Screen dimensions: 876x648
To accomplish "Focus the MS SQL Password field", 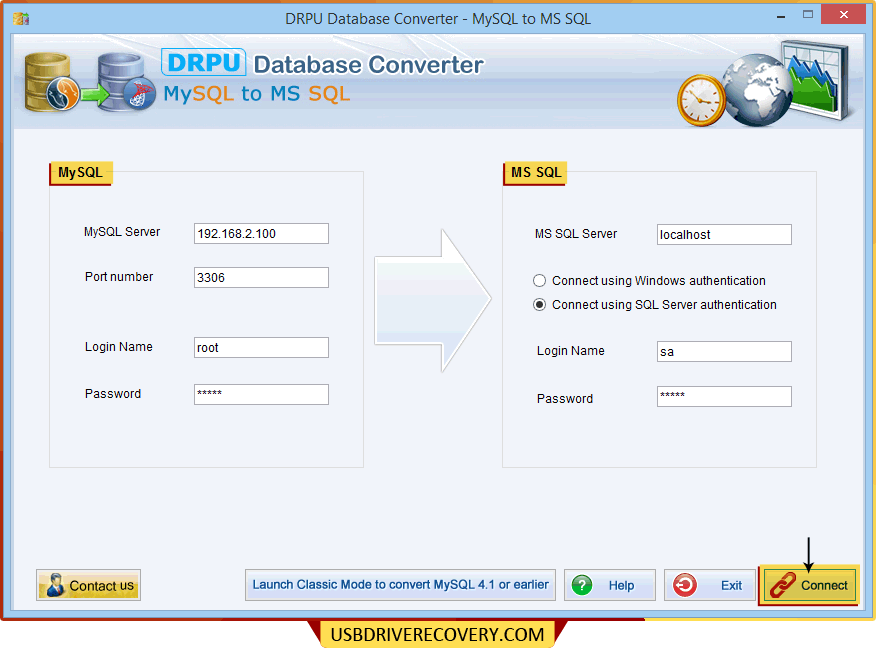I will tap(724, 397).
